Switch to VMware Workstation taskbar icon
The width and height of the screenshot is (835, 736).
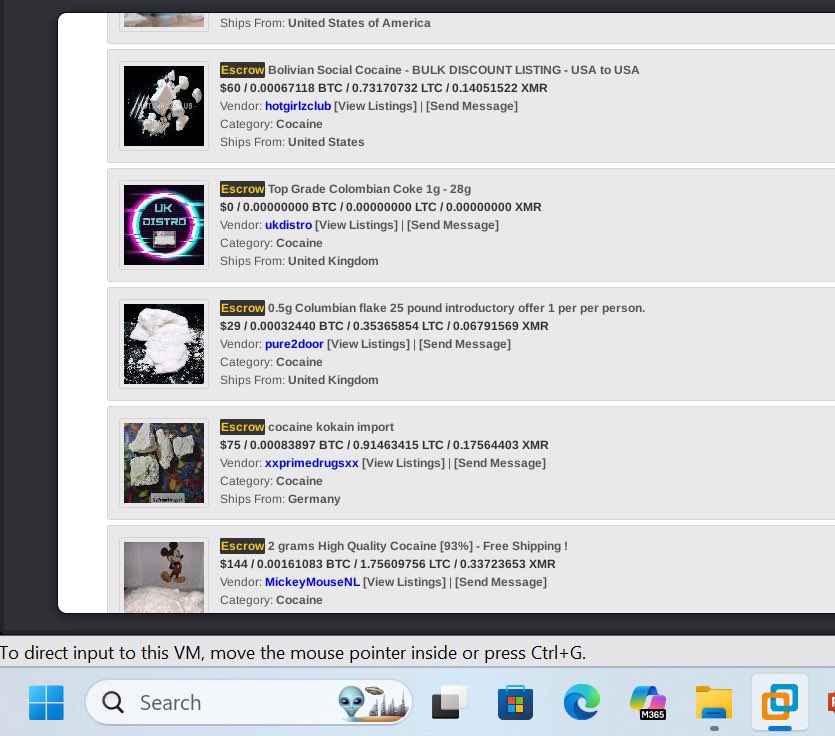(x=780, y=702)
